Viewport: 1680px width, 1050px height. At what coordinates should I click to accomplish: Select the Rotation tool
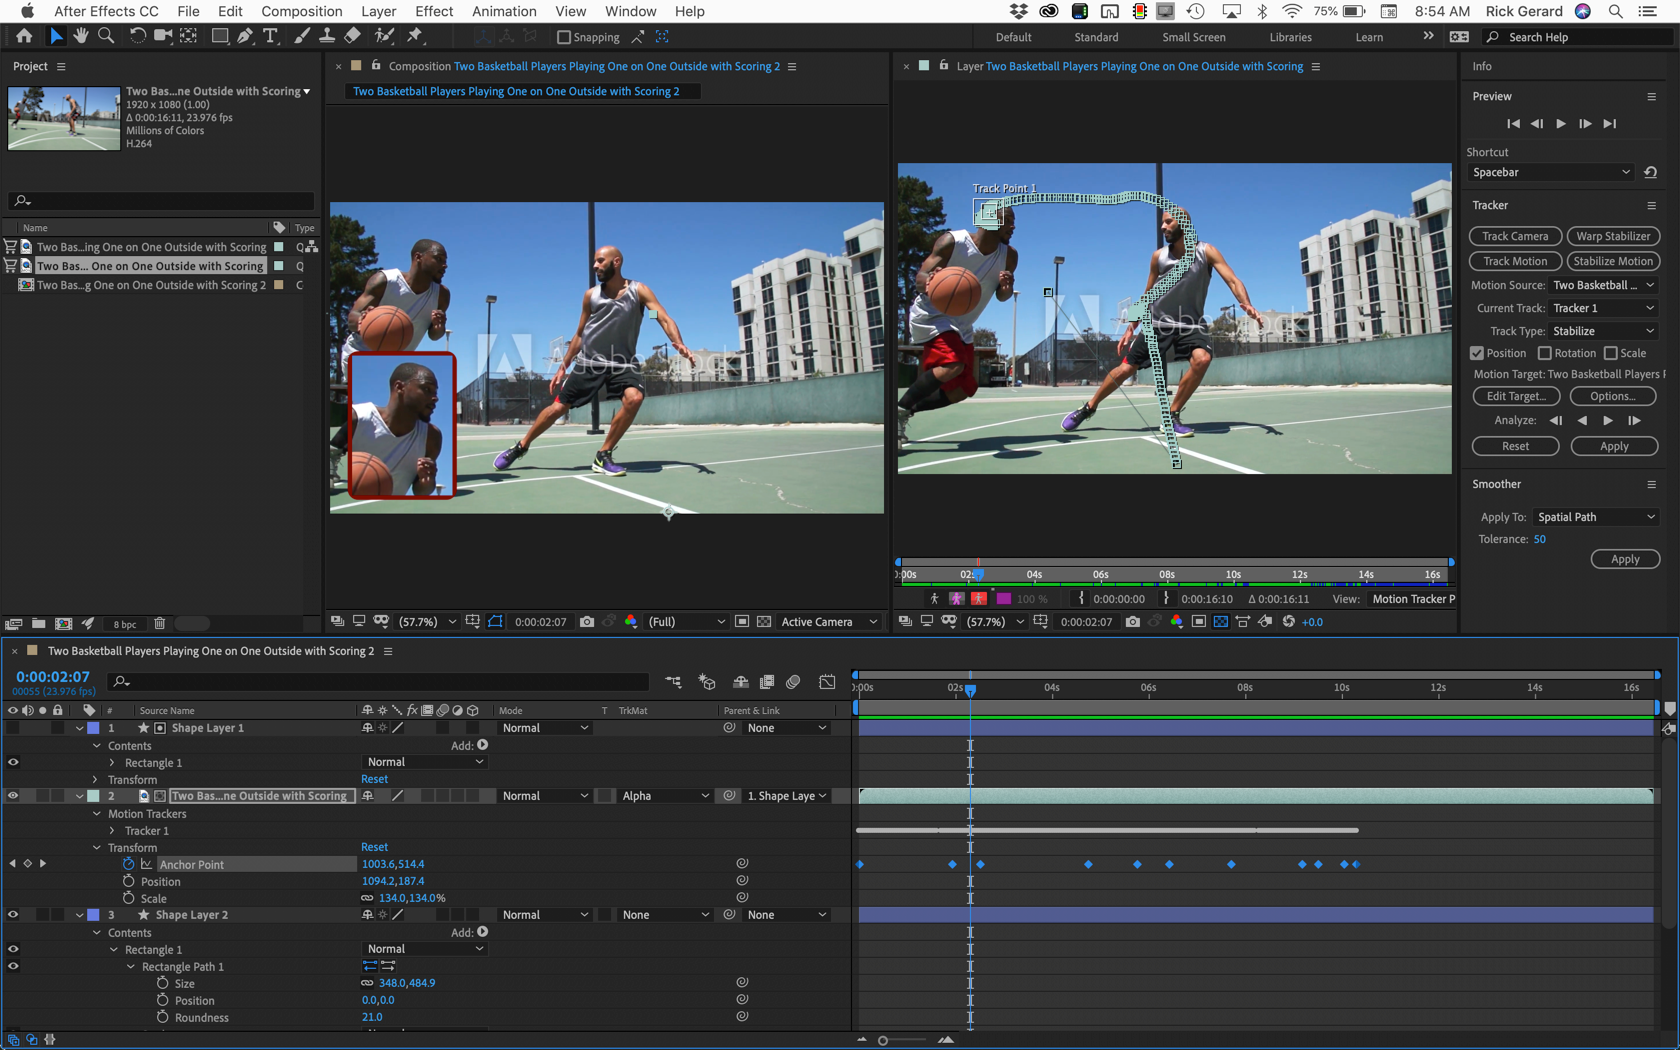[136, 36]
